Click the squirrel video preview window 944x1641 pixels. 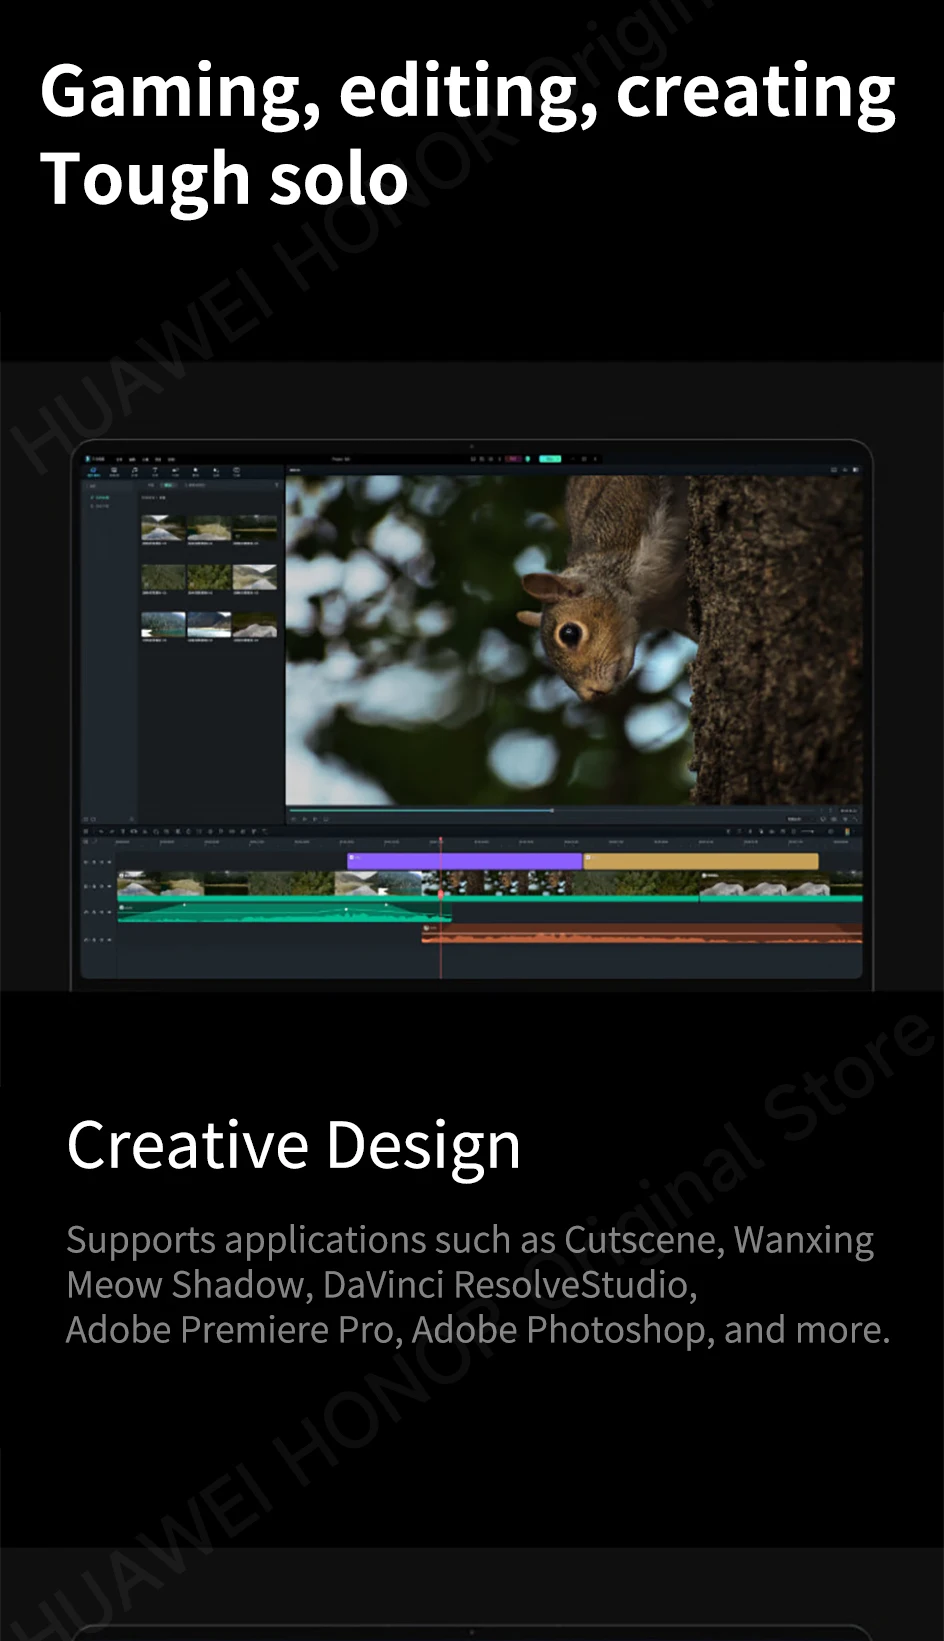coord(575,639)
